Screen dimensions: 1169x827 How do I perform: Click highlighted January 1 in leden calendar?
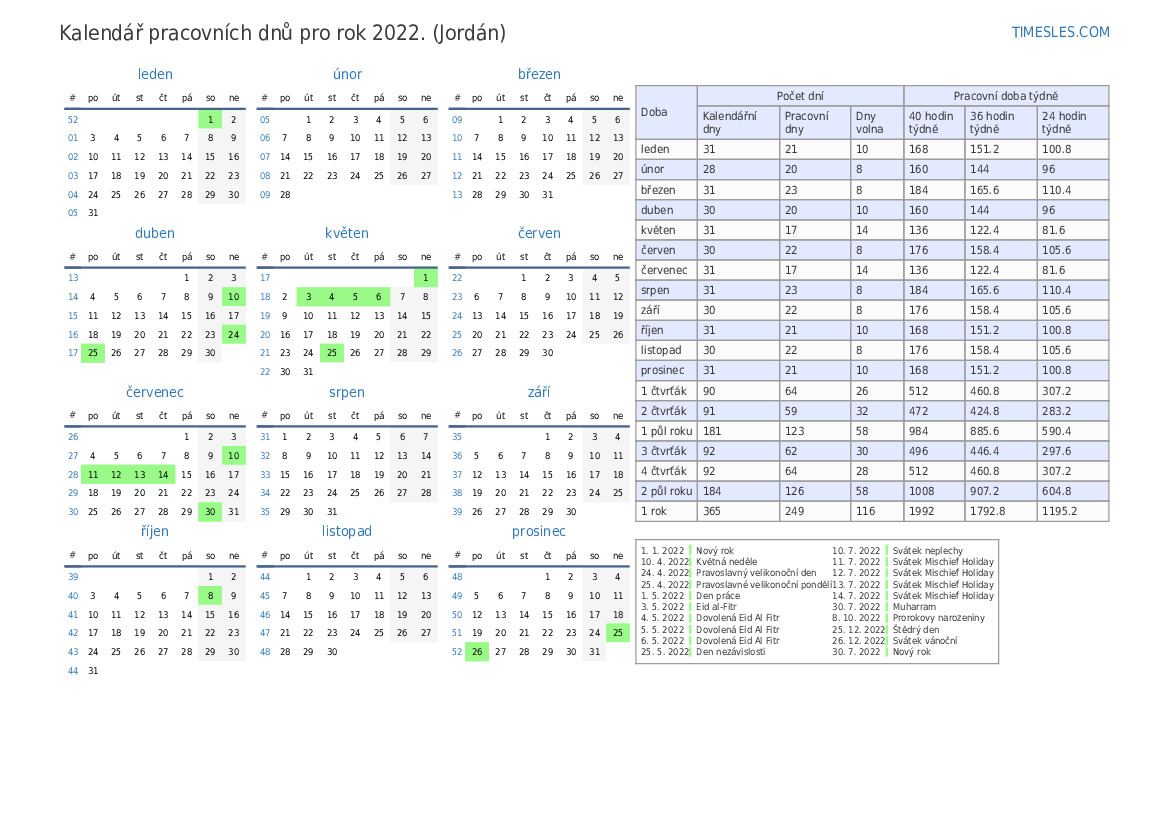210,119
